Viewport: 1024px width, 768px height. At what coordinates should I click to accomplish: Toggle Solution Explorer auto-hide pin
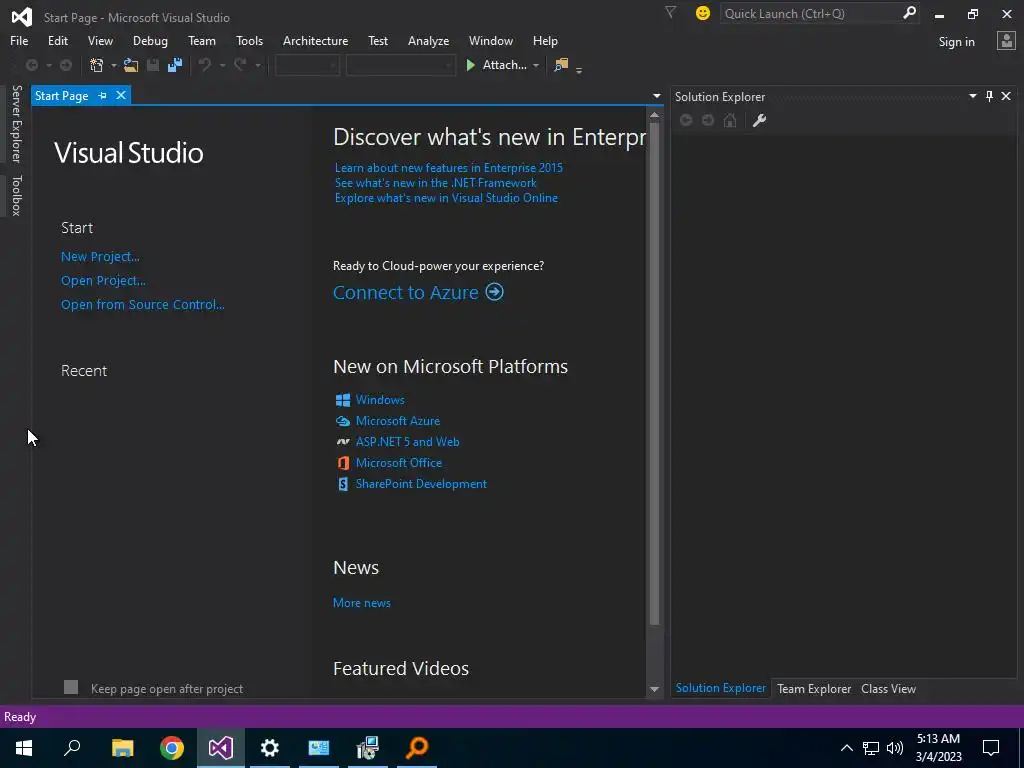click(x=989, y=96)
